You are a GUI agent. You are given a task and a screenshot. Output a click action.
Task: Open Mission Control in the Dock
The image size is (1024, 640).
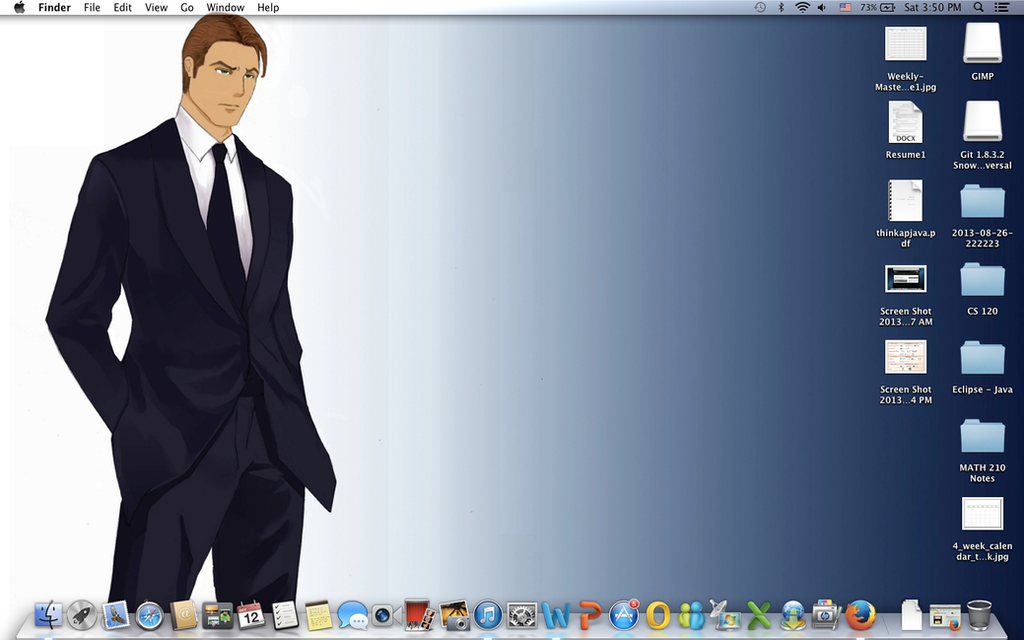click(217, 615)
